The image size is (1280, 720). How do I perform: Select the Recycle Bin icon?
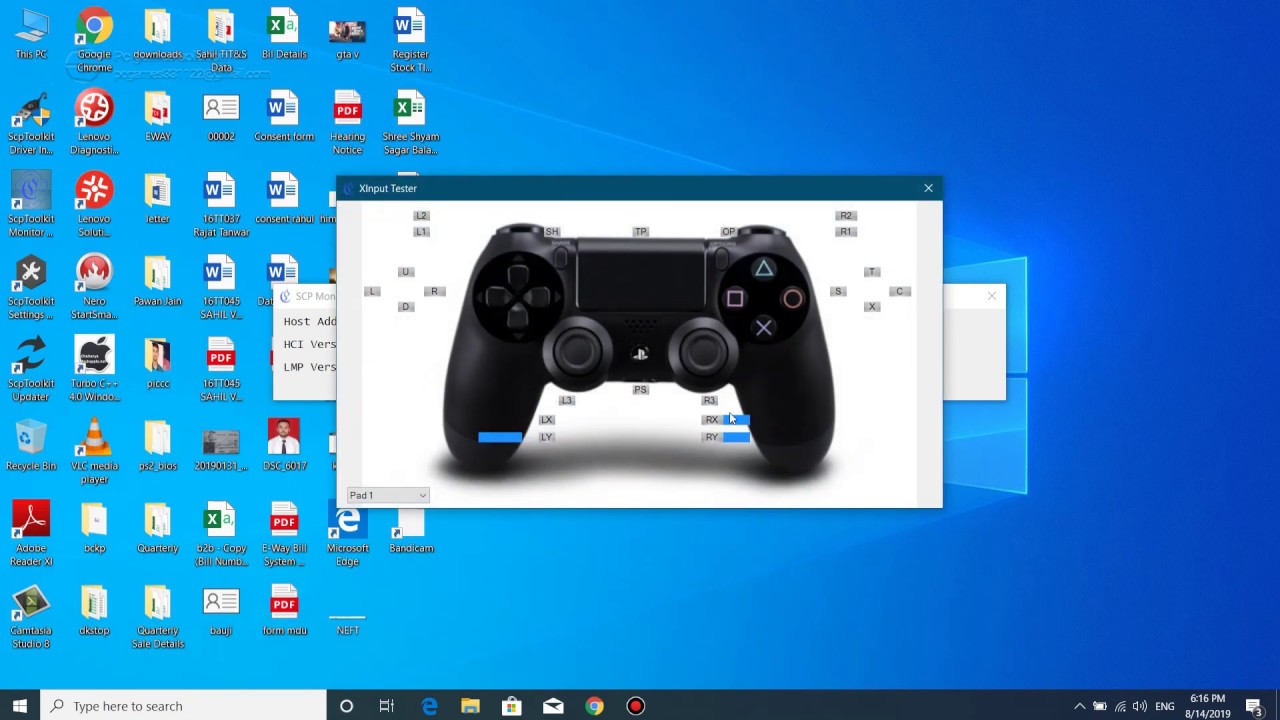(x=31, y=446)
